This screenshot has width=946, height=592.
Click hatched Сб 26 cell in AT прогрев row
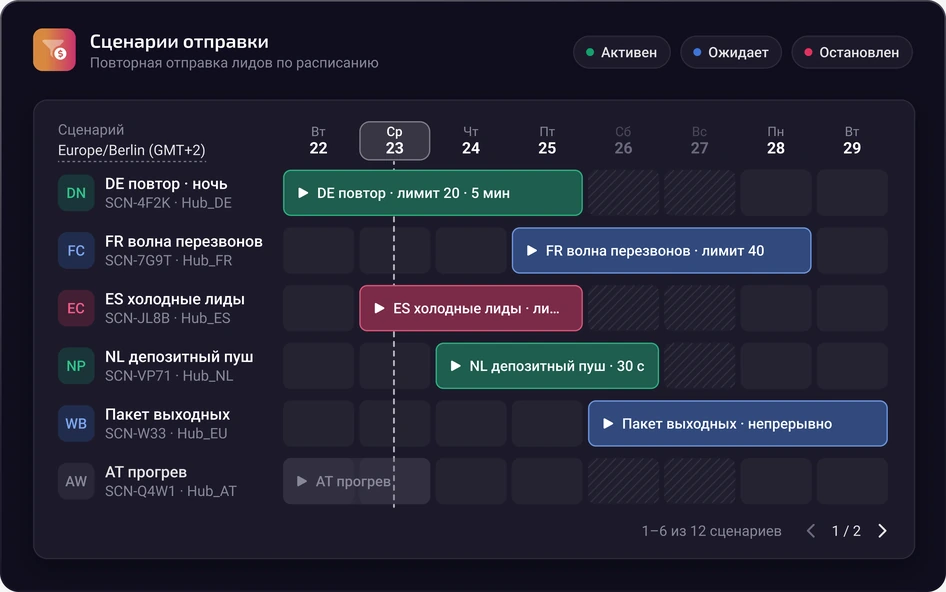(x=623, y=481)
